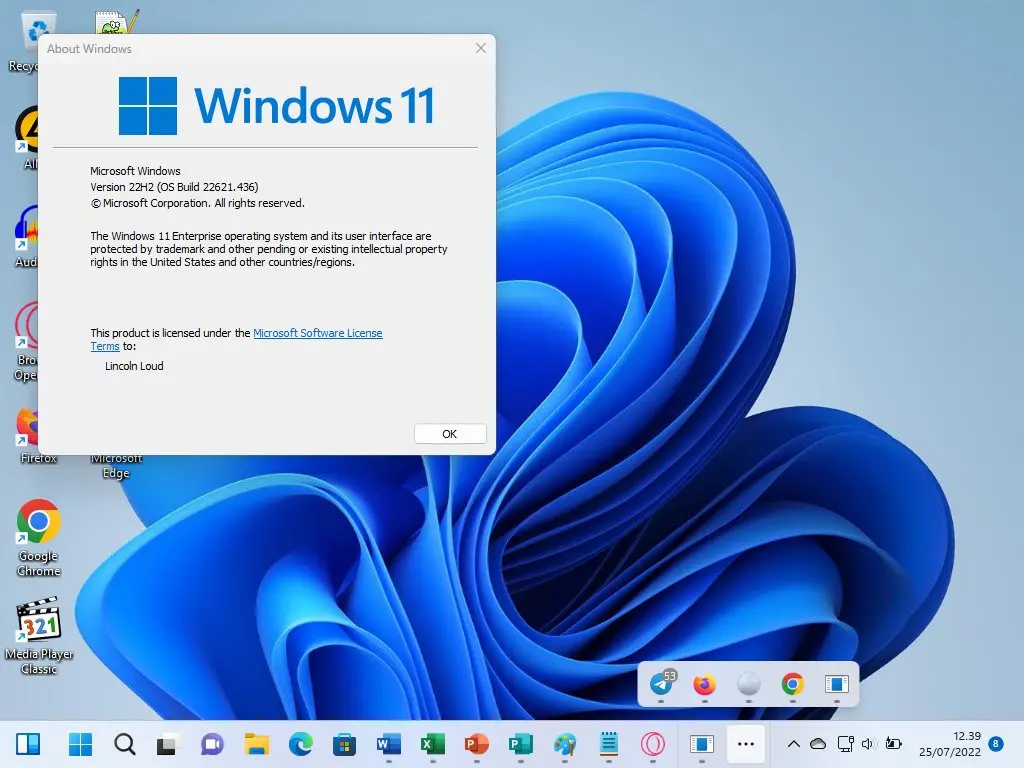Open Paint from the taskbar

565,744
